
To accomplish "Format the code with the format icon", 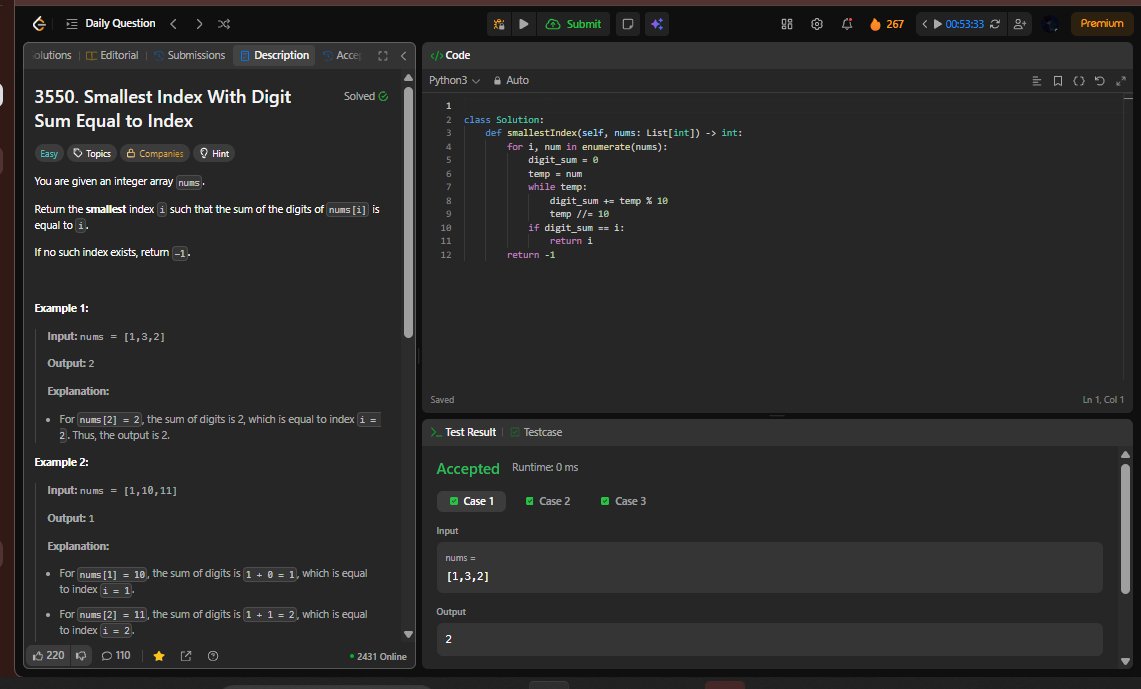I will (1037, 81).
